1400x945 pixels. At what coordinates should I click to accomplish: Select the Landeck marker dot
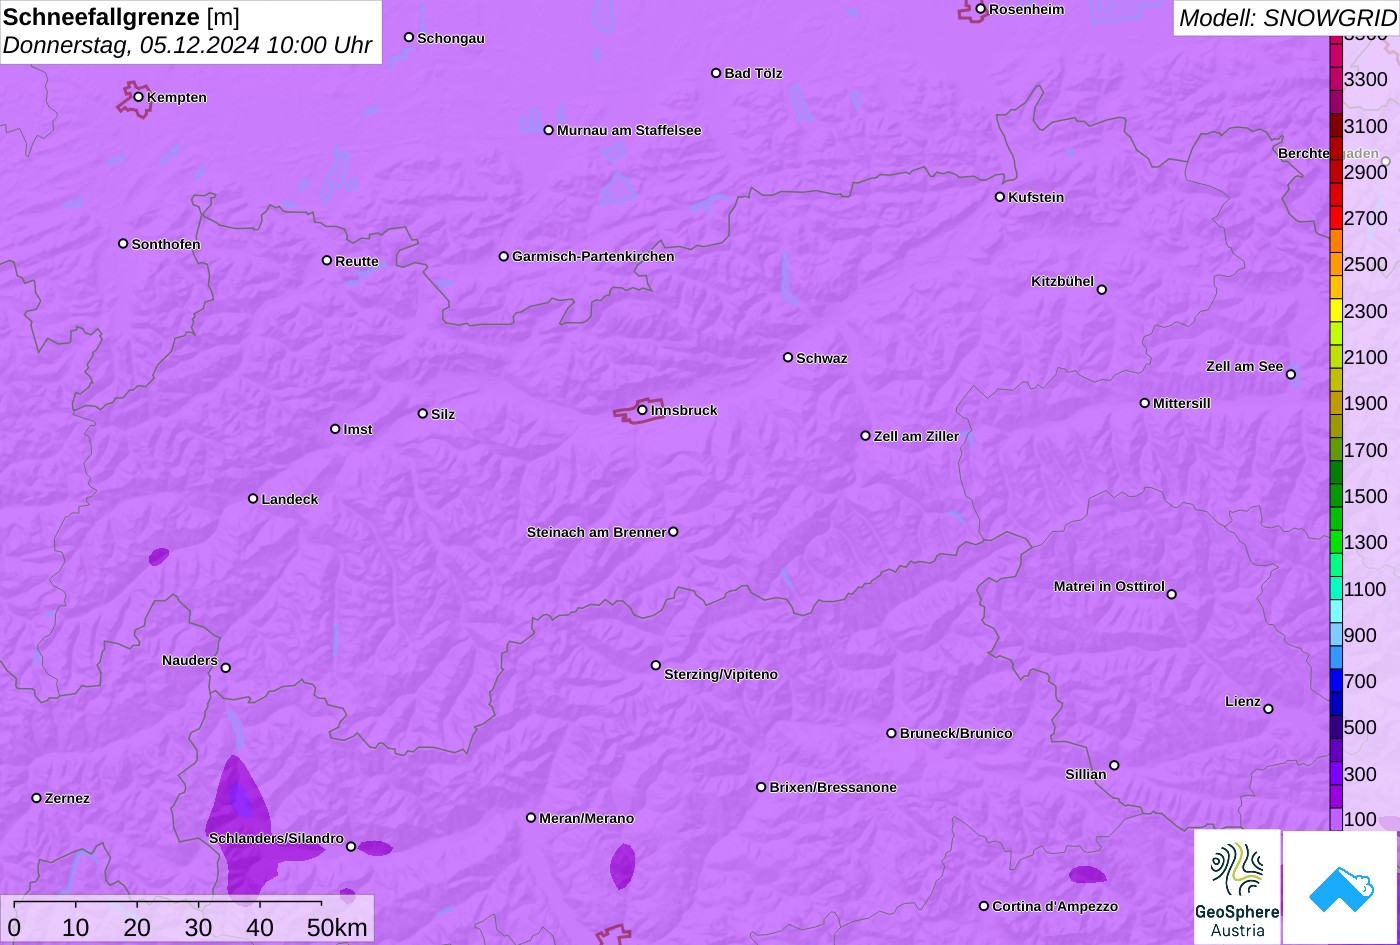[253, 499]
